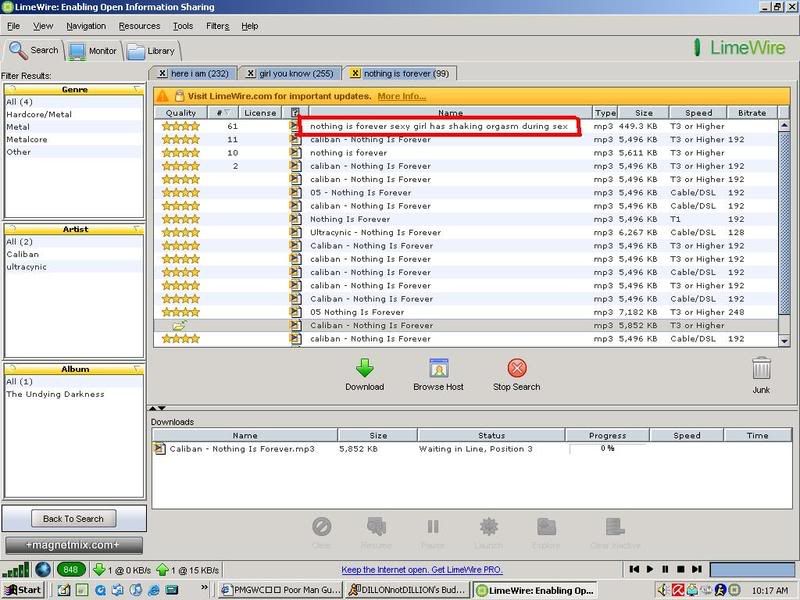This screenshot has width=800, height=600.
Task: Select the 'girl you know (255)' search tab
Action: click(296, 73)
